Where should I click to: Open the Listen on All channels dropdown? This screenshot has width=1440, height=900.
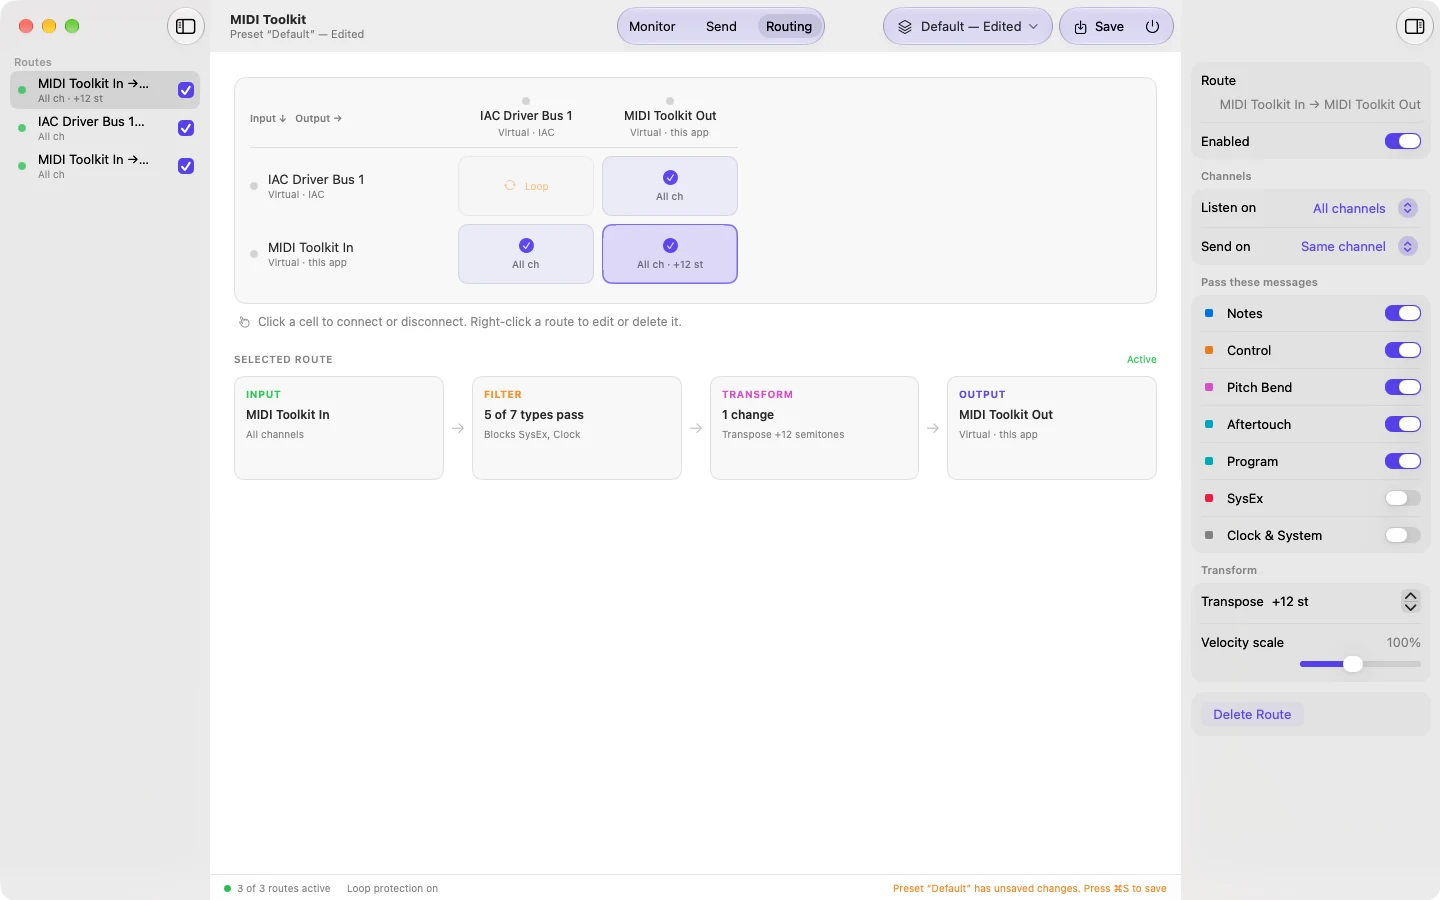click(x=1364, y=208)
